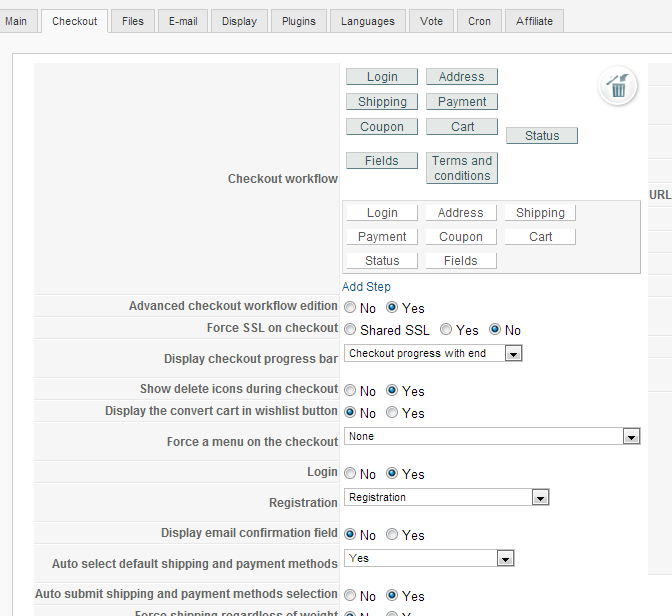Click the Shipping step in the workflow box
Viewport: 672px width, 616px height.
540,213
